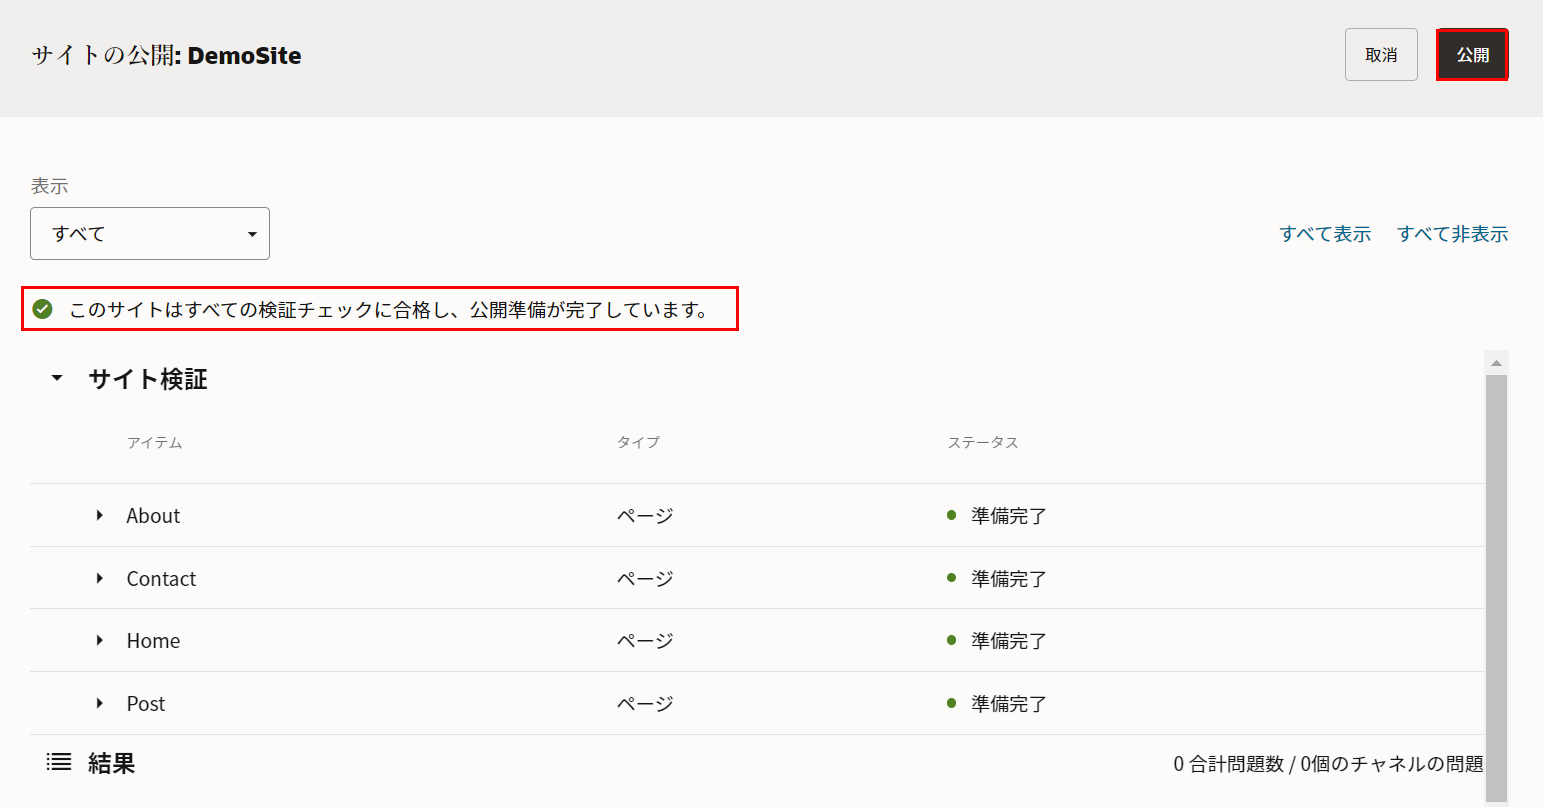The height and width of the screenshot is (807, 1543).
Task: Click the 準備完了 status in Post row
Action: (1008, 704)
